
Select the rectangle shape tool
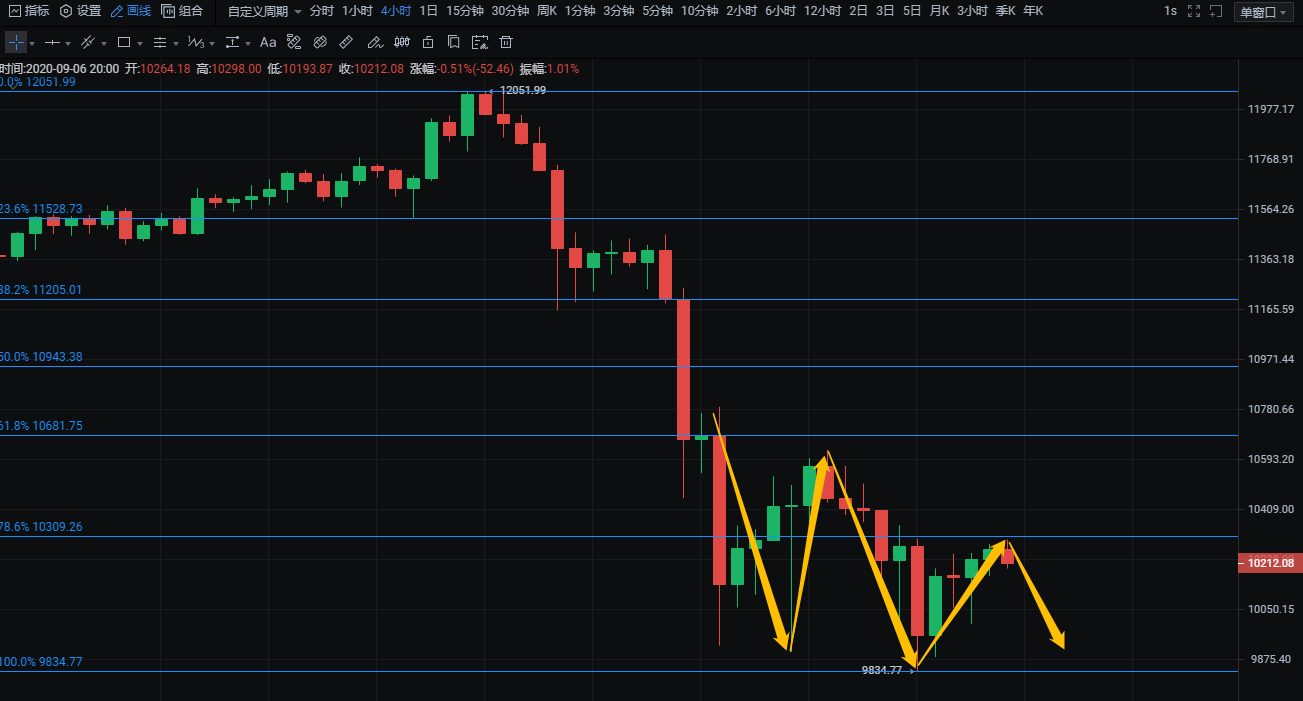(x=124, y=43)
